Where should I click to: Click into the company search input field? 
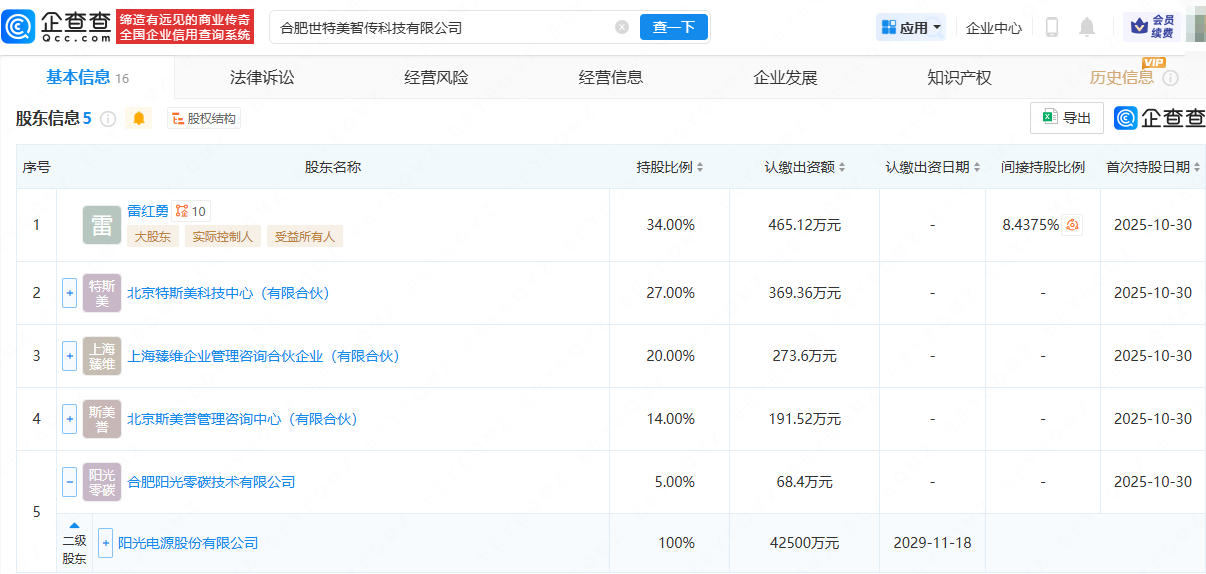point(440,27)
